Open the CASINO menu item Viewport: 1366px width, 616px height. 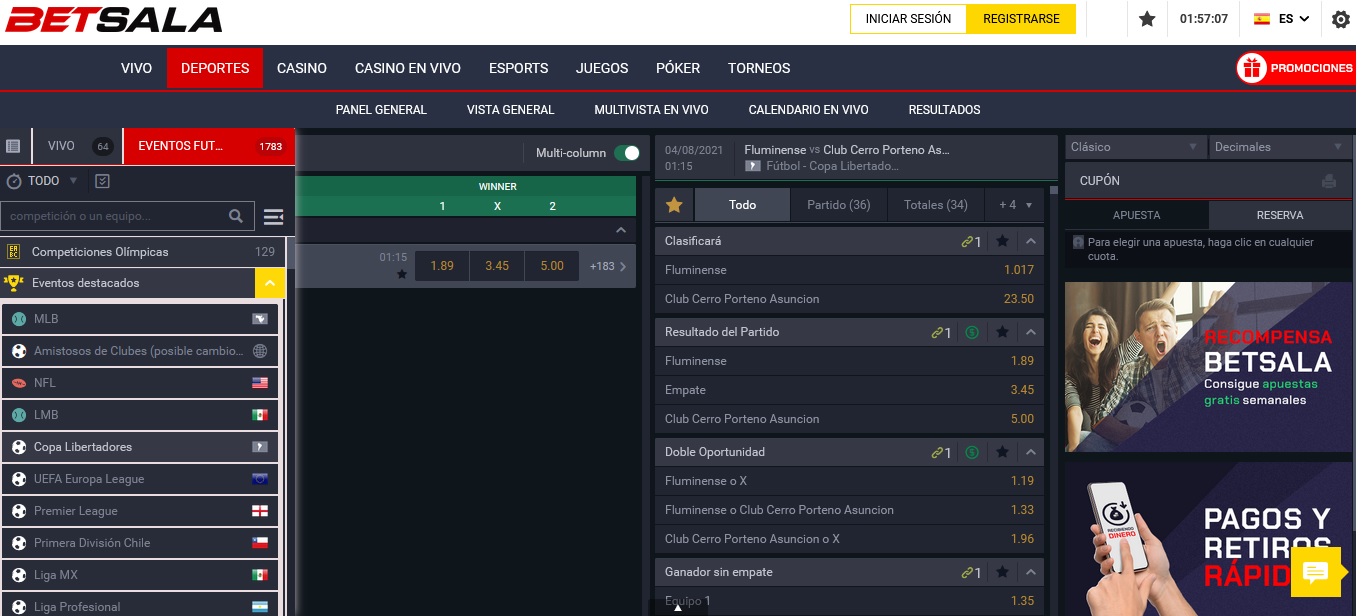point(302,68)
